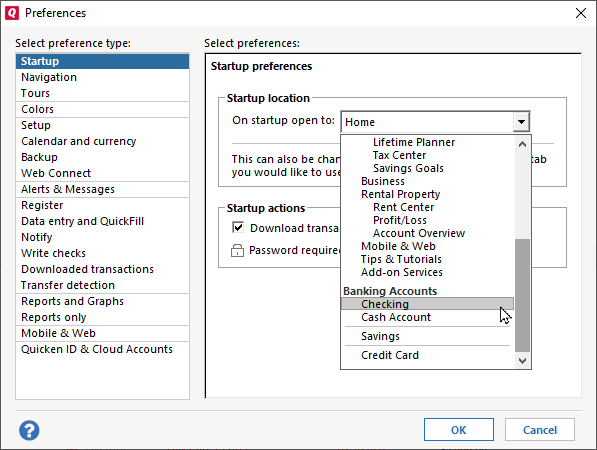Choose Mobile & Web in the dropdown list
This screenshot has height=450, width=597.
click(398, 246)
